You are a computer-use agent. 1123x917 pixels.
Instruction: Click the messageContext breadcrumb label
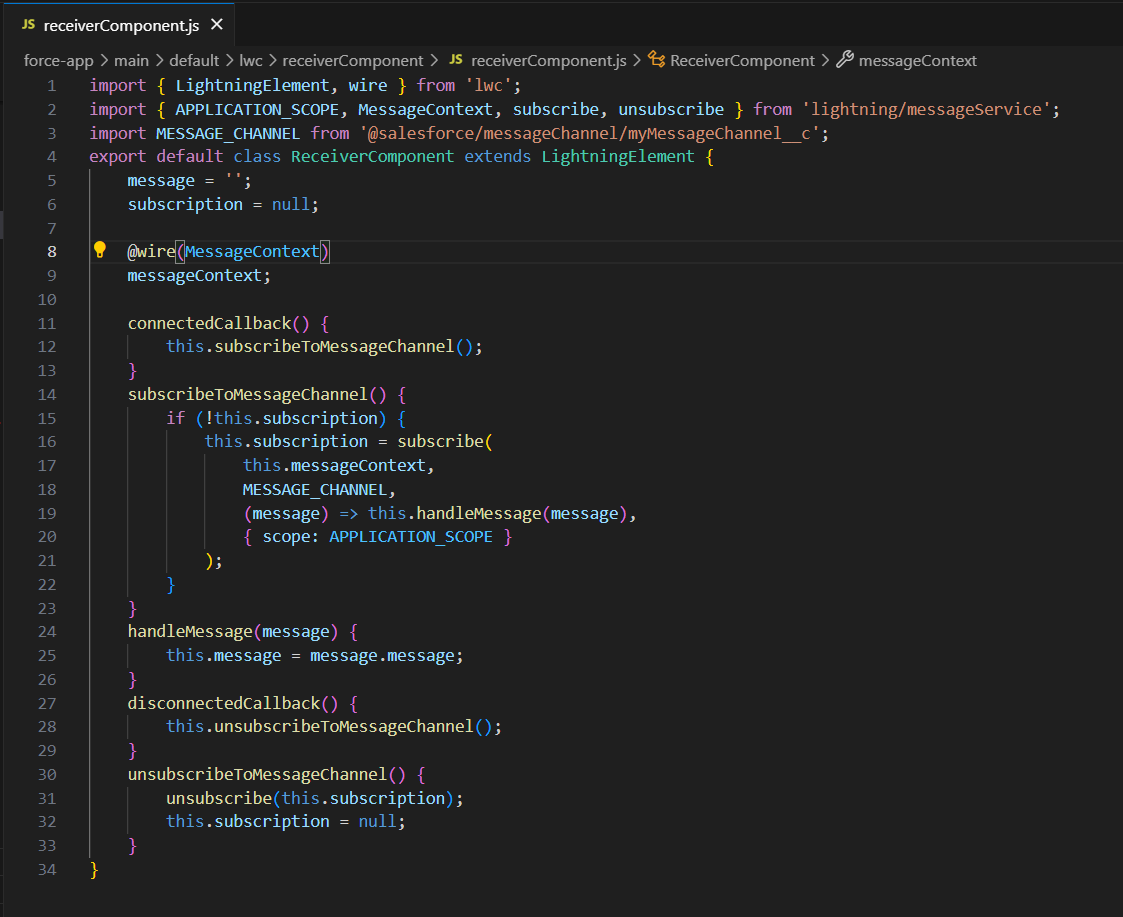click(918, 60)
